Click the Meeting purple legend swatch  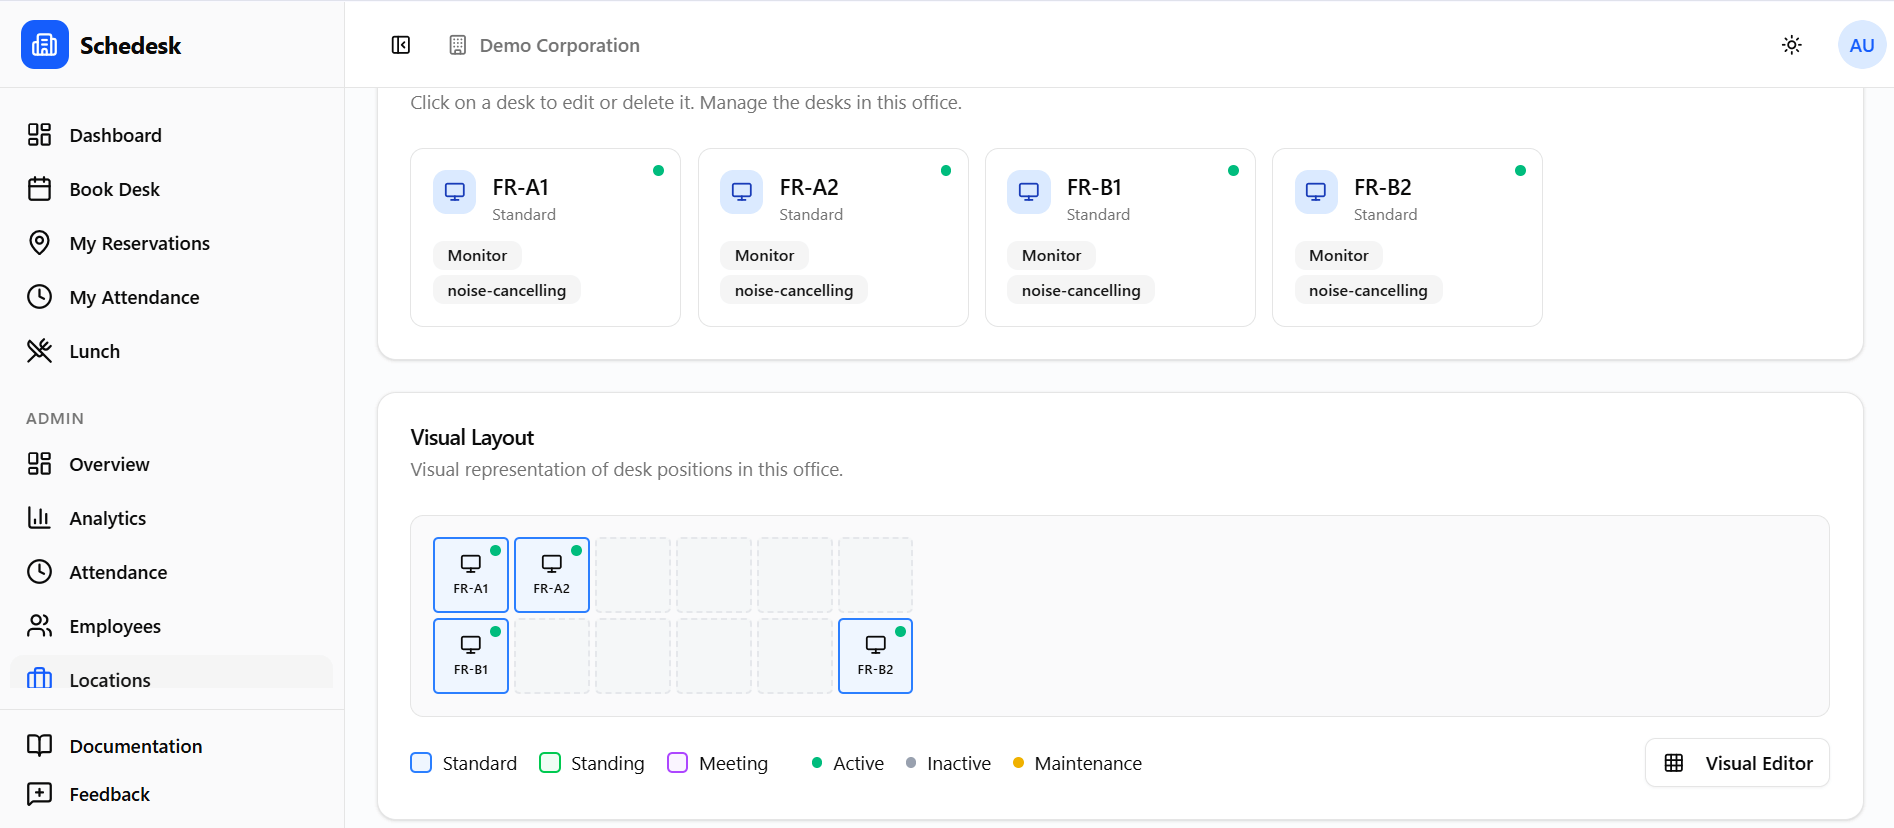(x=677, y=763)
